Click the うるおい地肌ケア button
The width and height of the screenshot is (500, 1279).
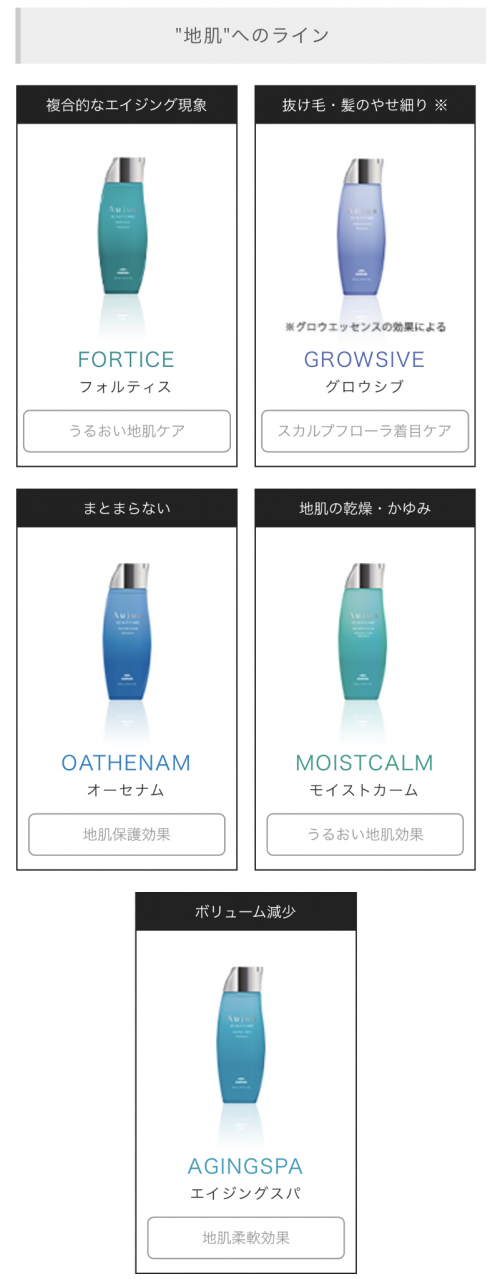[127, 431]
